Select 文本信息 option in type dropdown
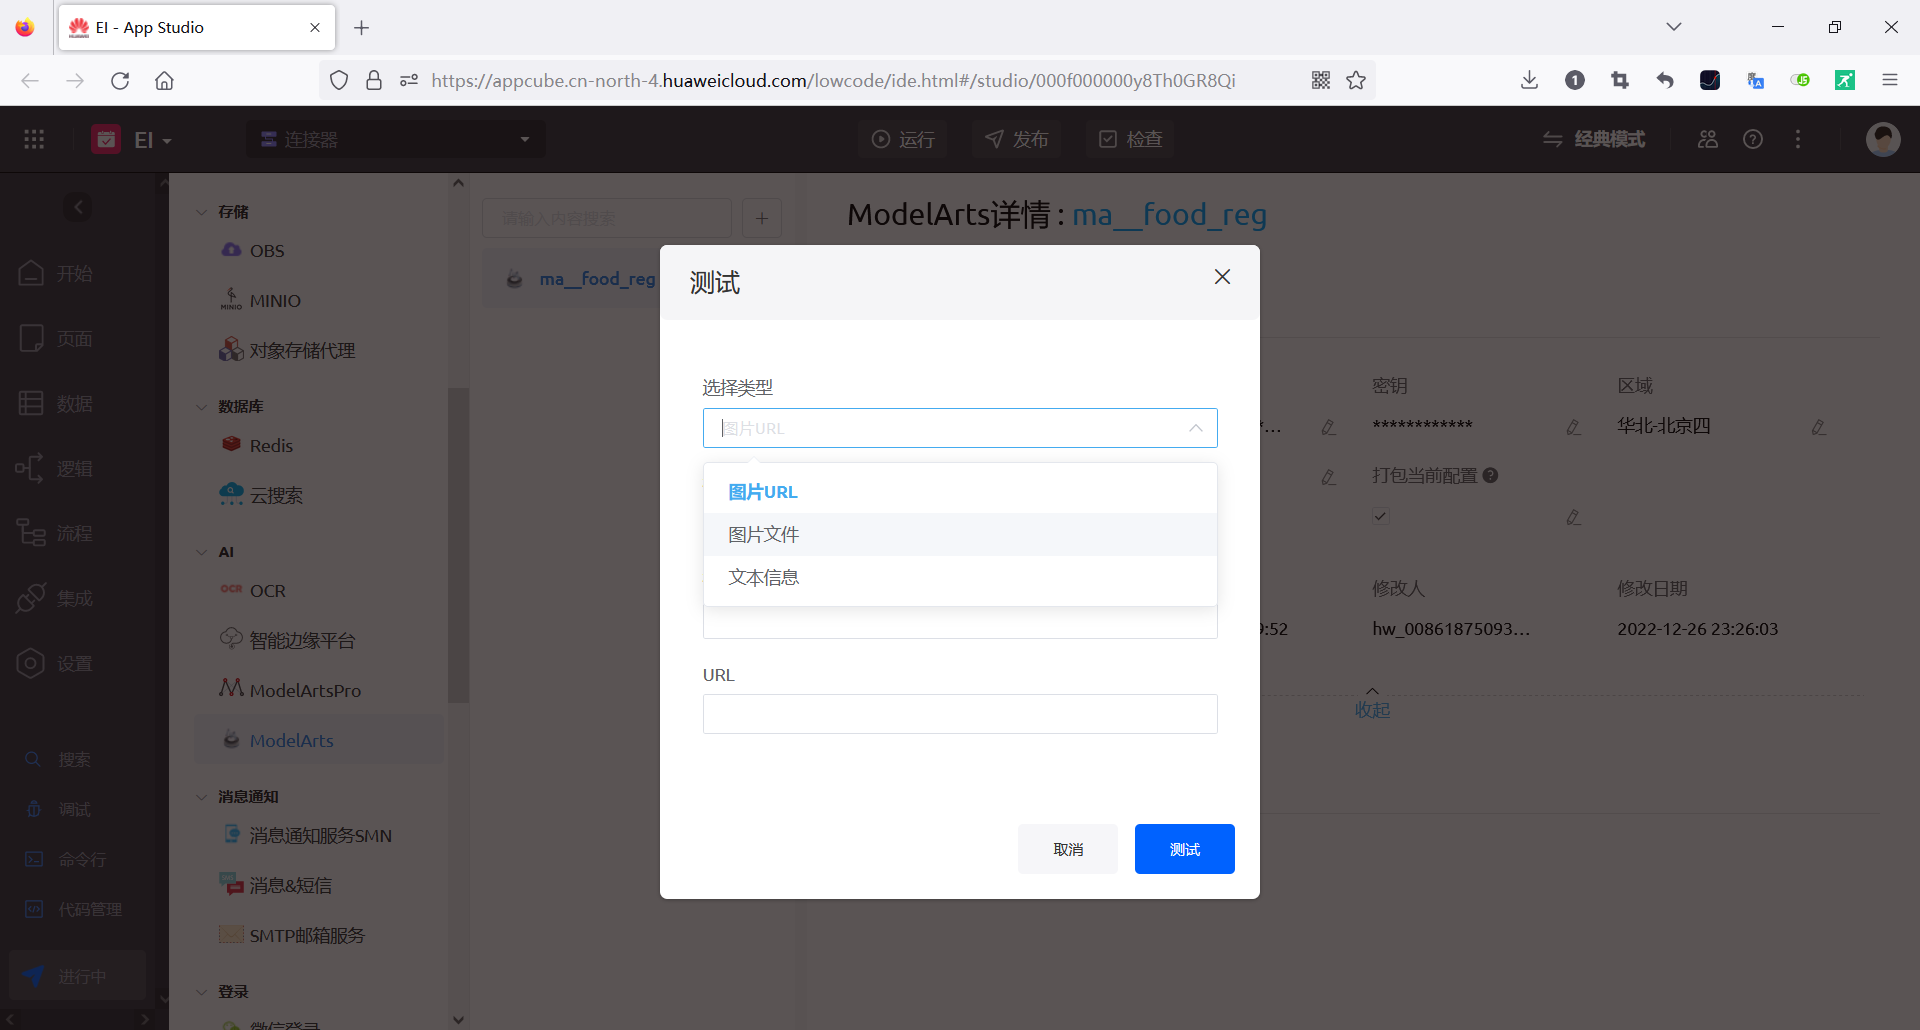 (x=960, y=578)
